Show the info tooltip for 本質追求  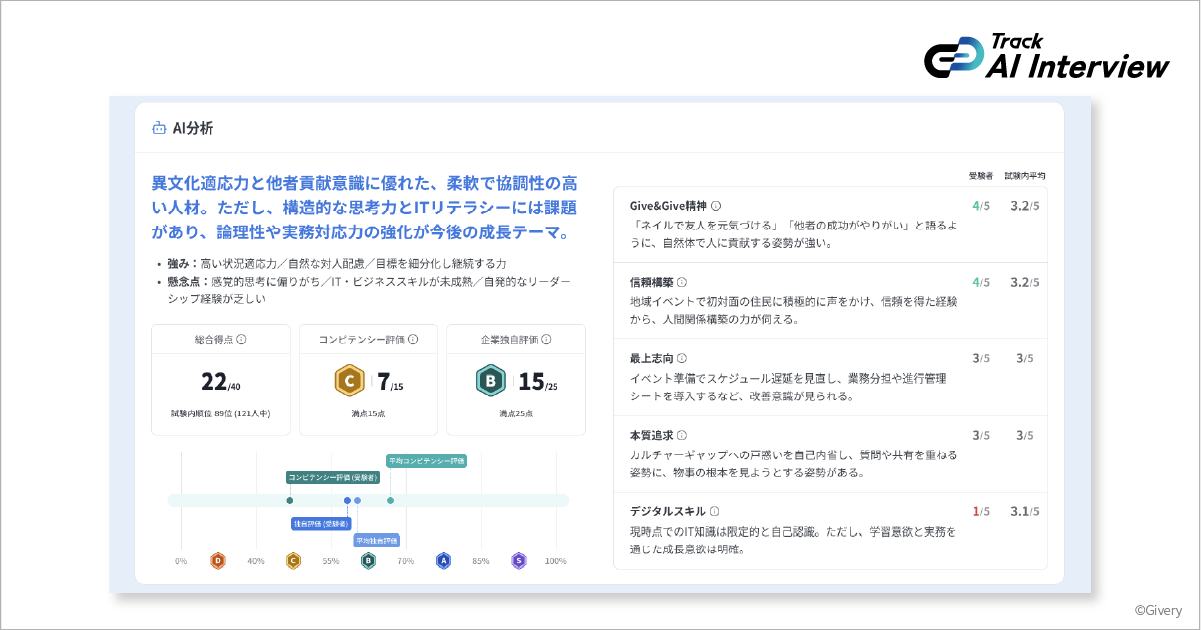682,435
